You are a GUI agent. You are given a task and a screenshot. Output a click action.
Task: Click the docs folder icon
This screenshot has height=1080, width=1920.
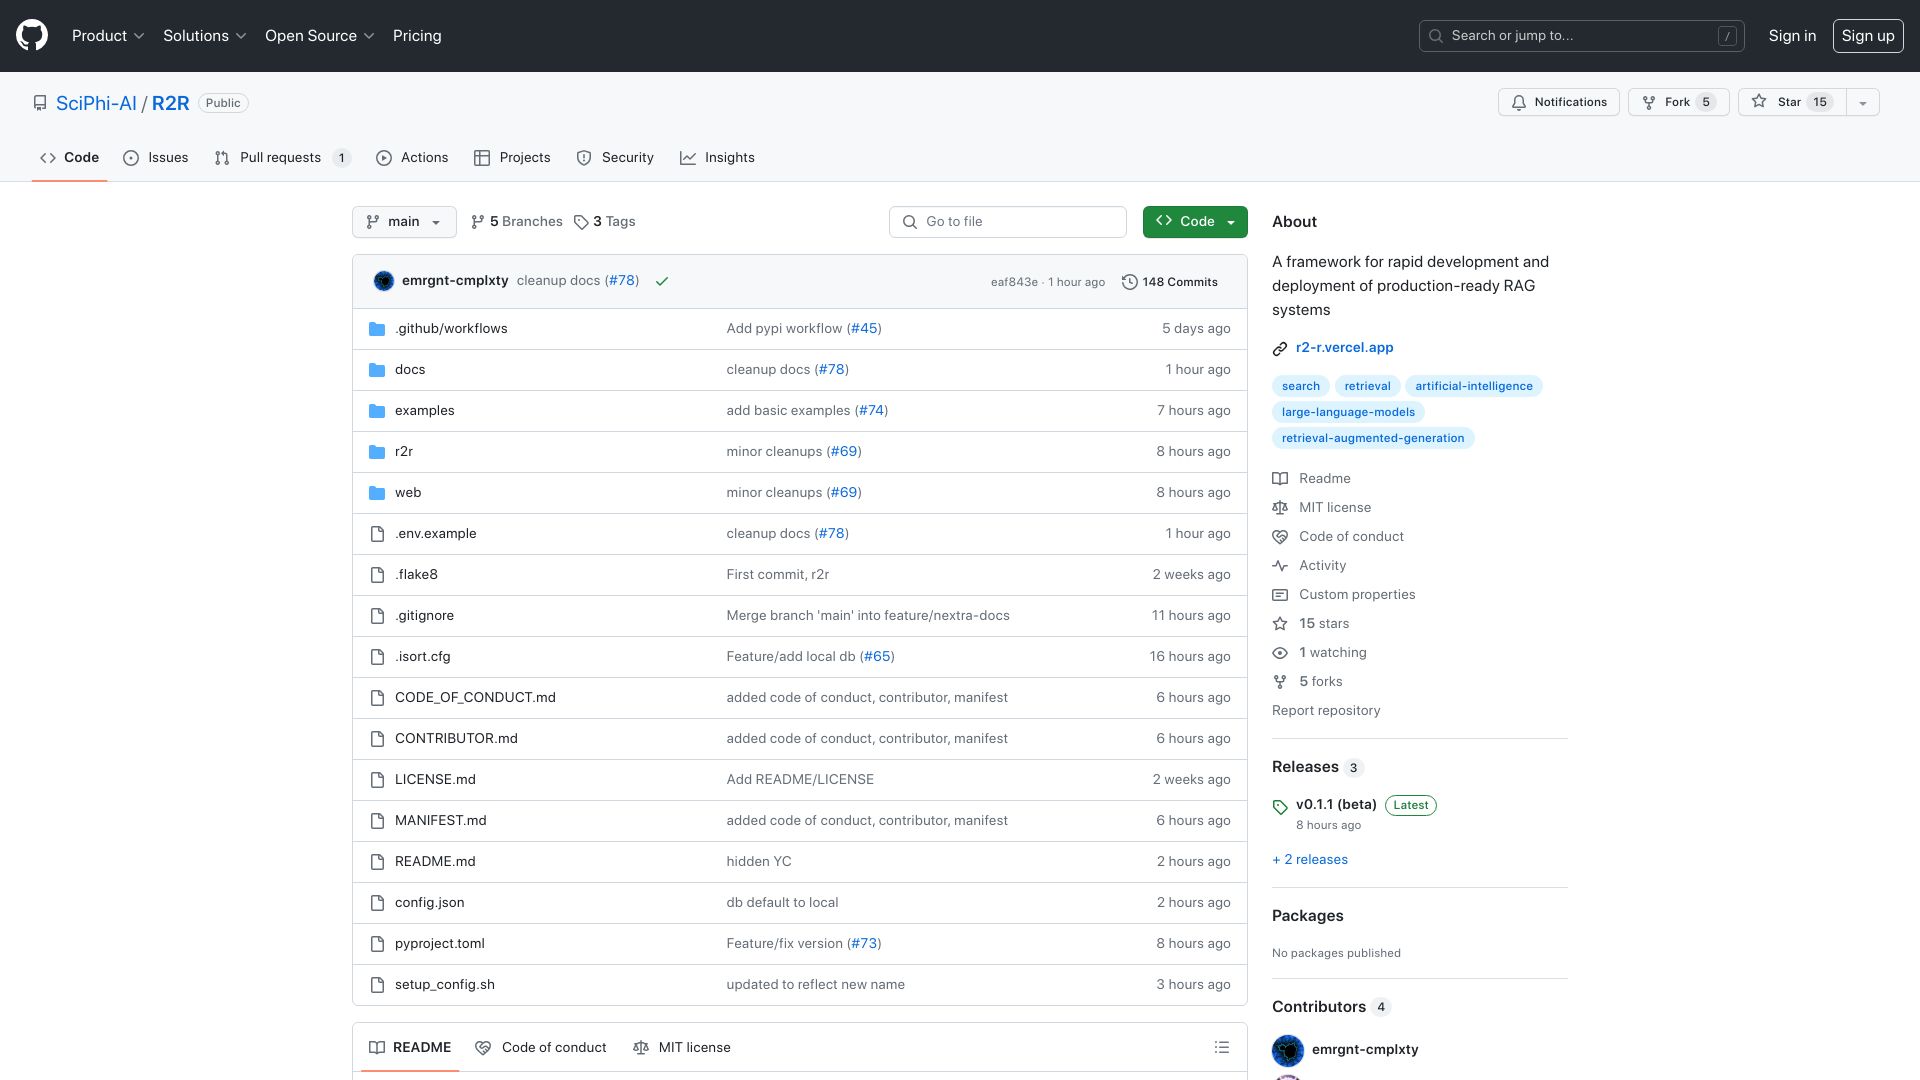pos(377,370)
